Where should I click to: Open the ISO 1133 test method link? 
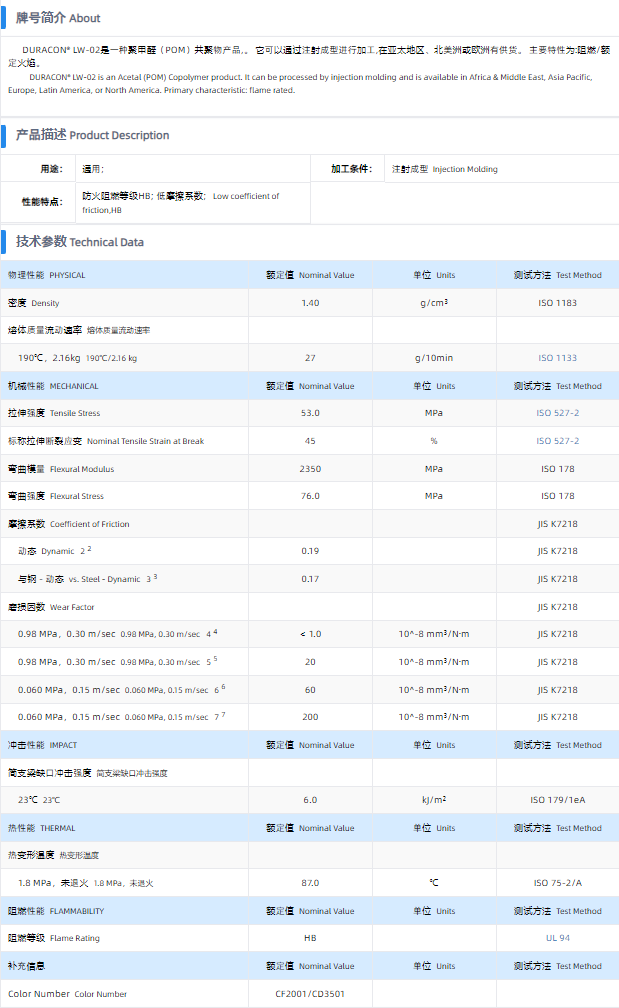(x=558, y=358)
